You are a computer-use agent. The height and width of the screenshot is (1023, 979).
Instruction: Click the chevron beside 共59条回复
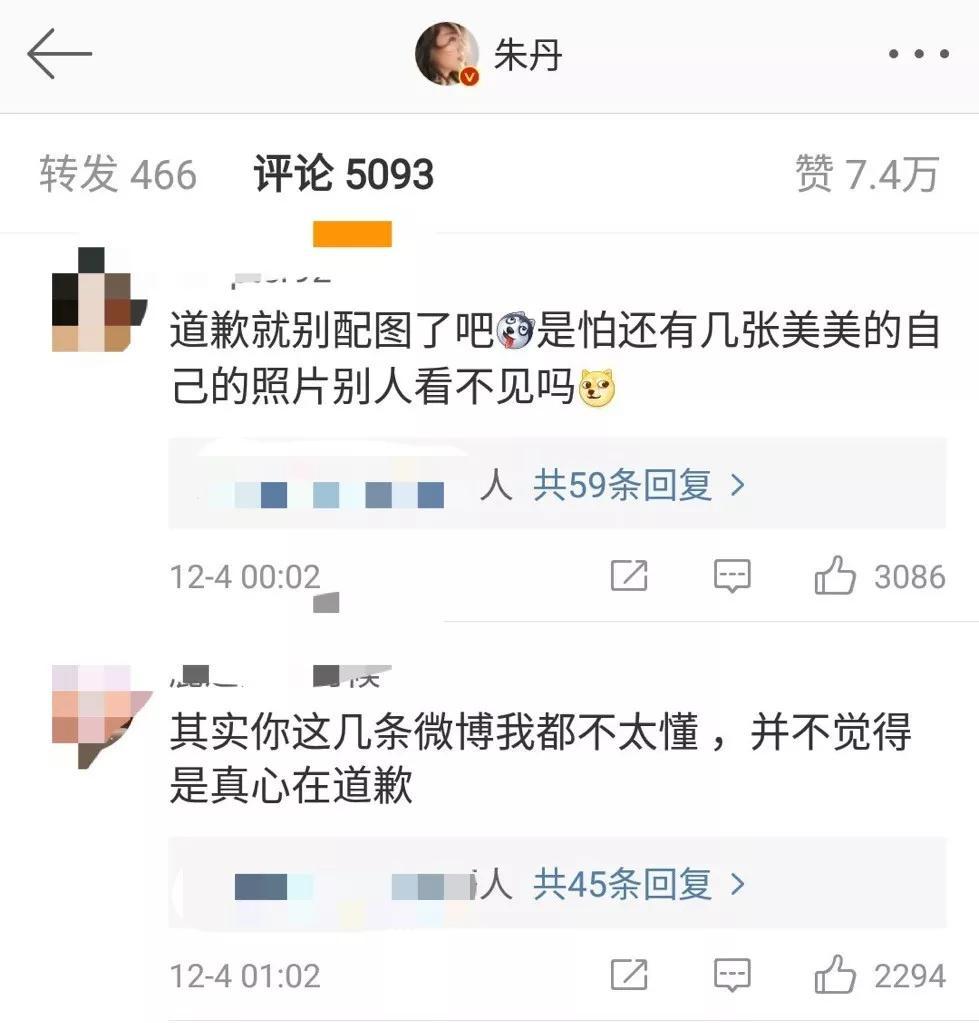coord(738,485)
